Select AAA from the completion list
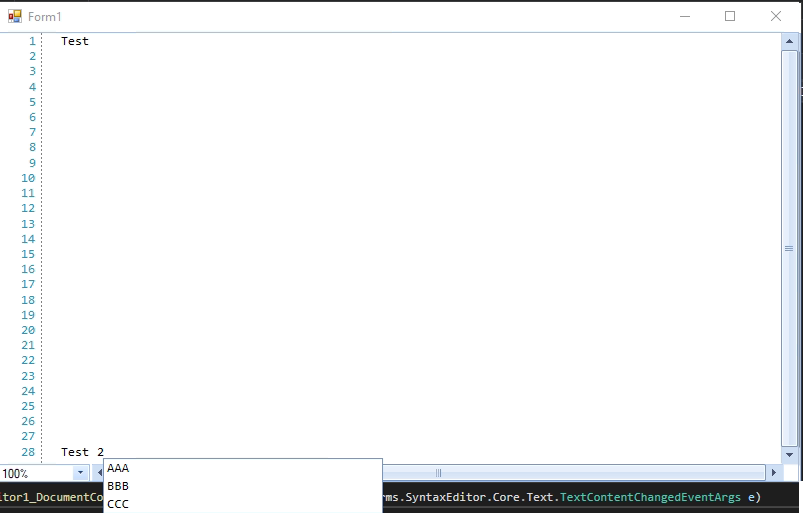The width and height of the screenshot is (803, 513). (x=243, y=468)
